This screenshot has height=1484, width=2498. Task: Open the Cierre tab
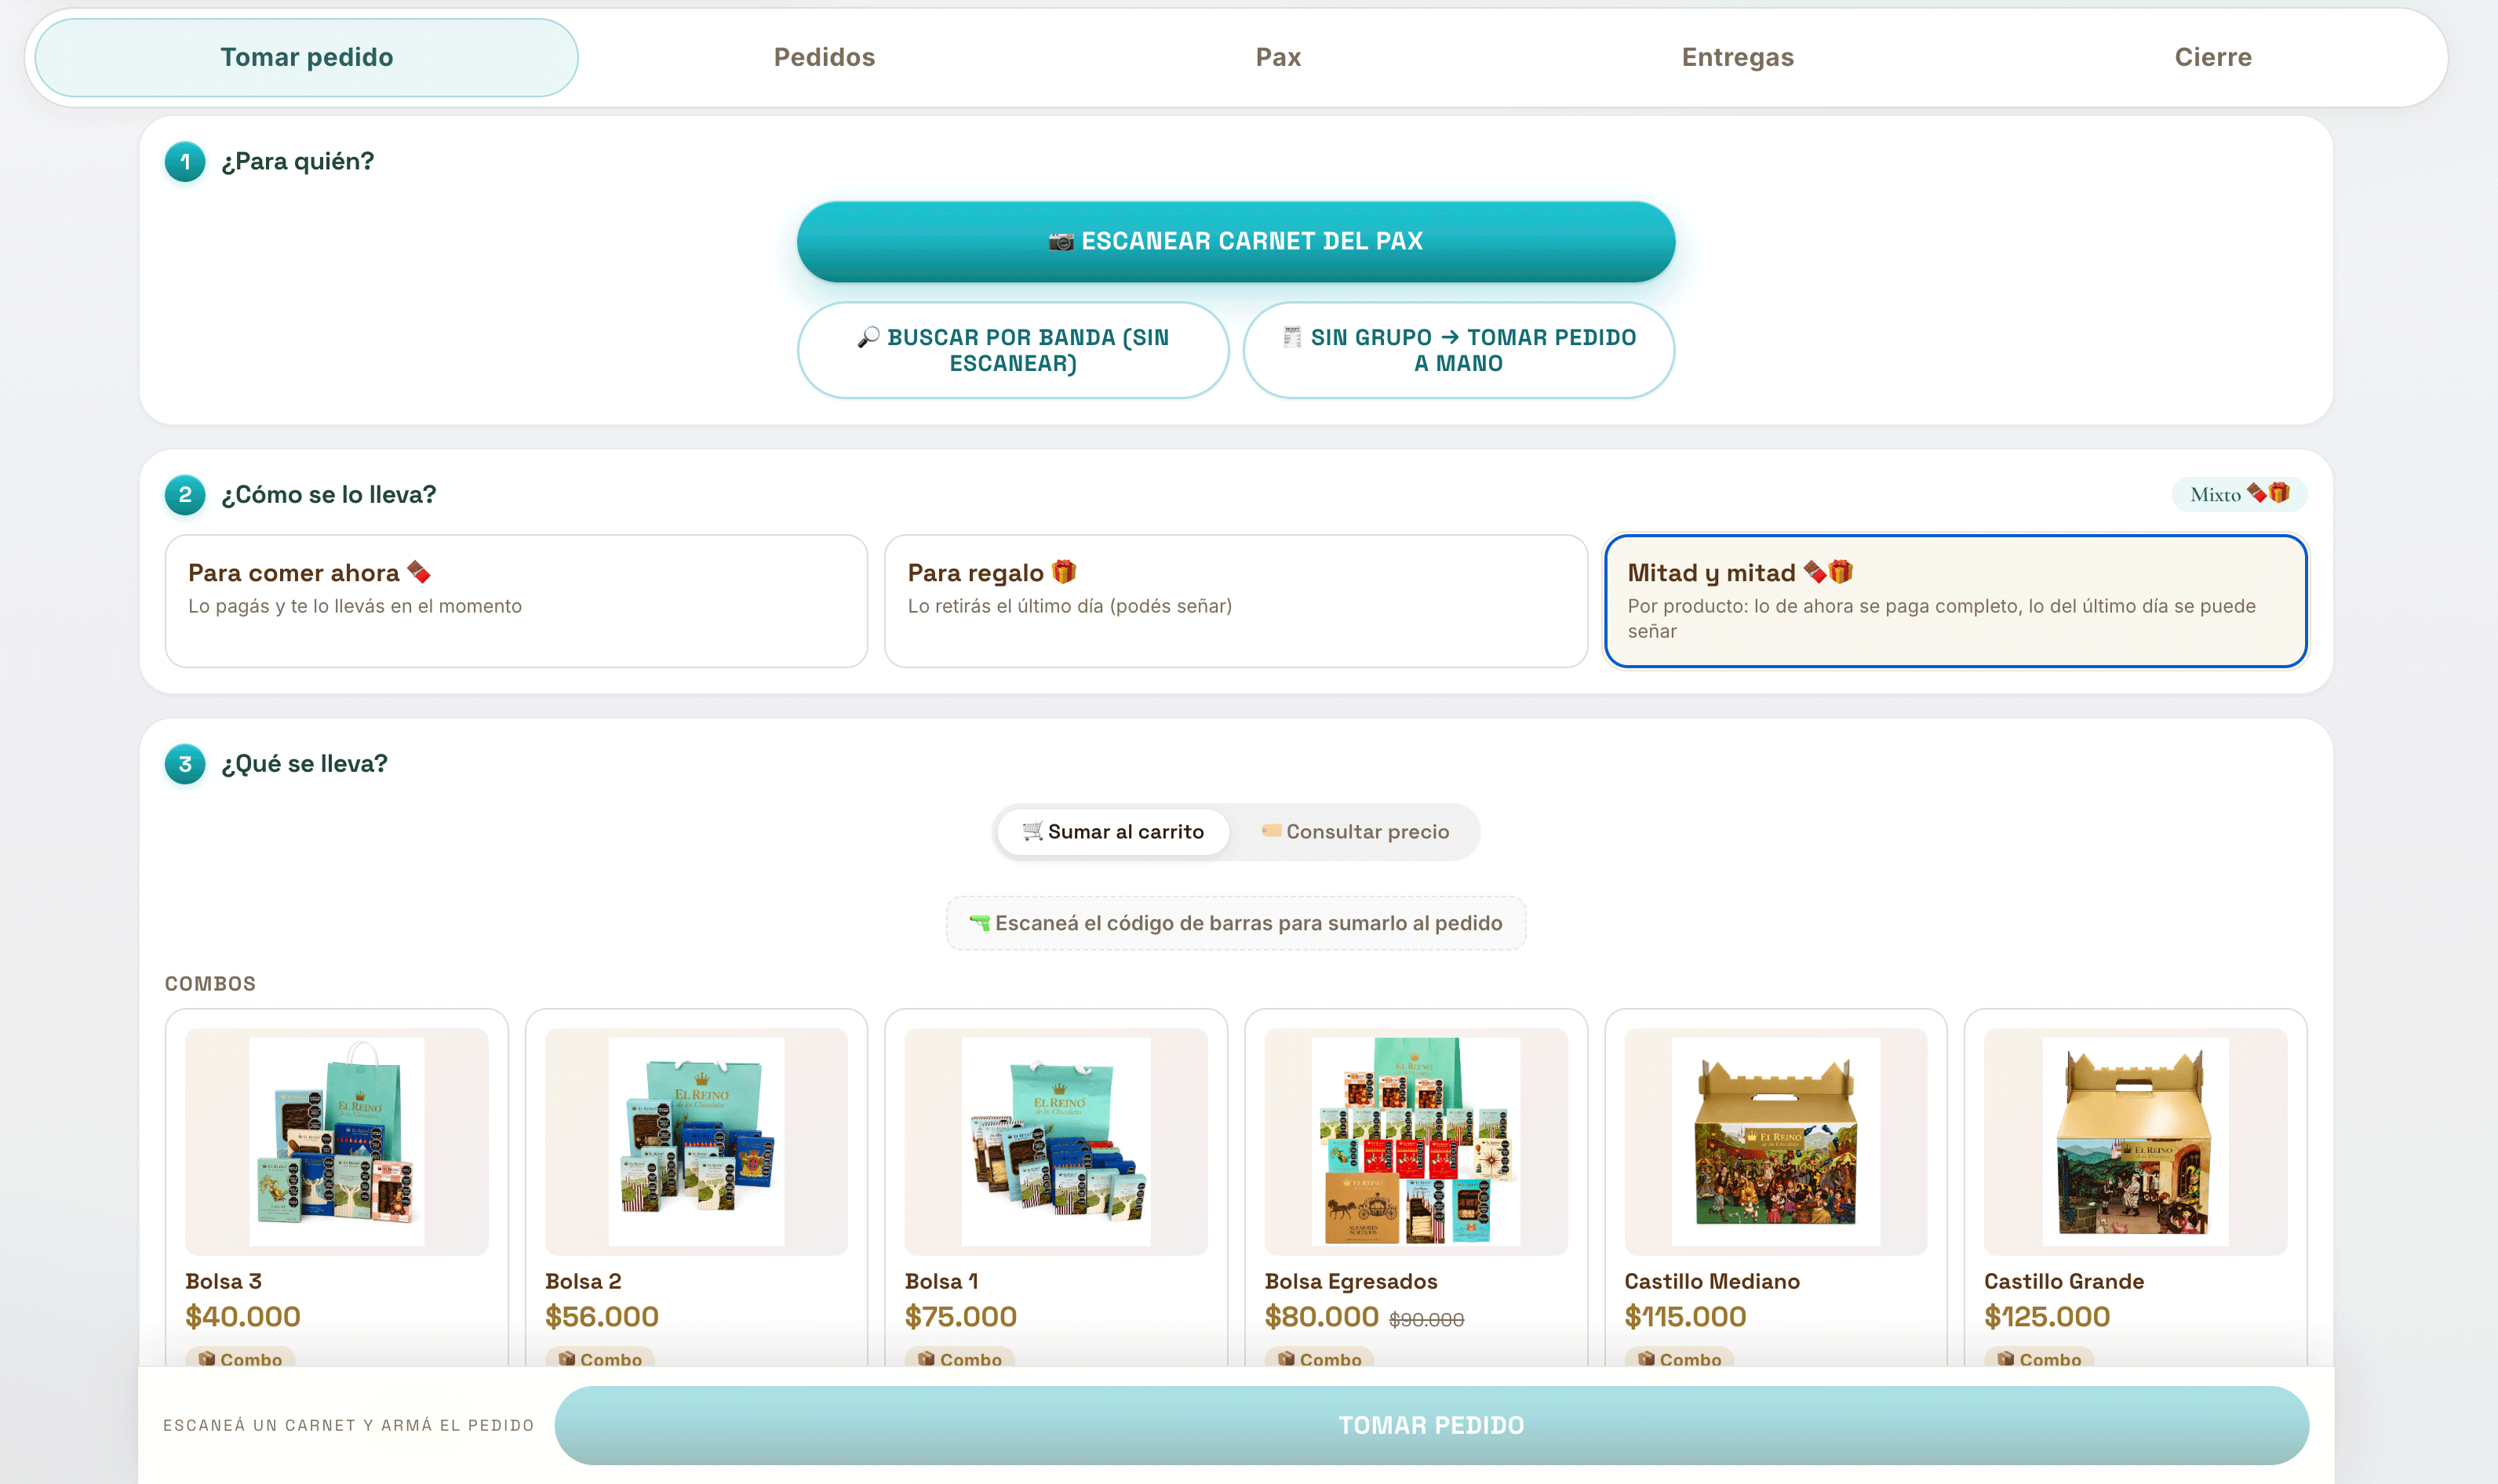point(2212,57)
